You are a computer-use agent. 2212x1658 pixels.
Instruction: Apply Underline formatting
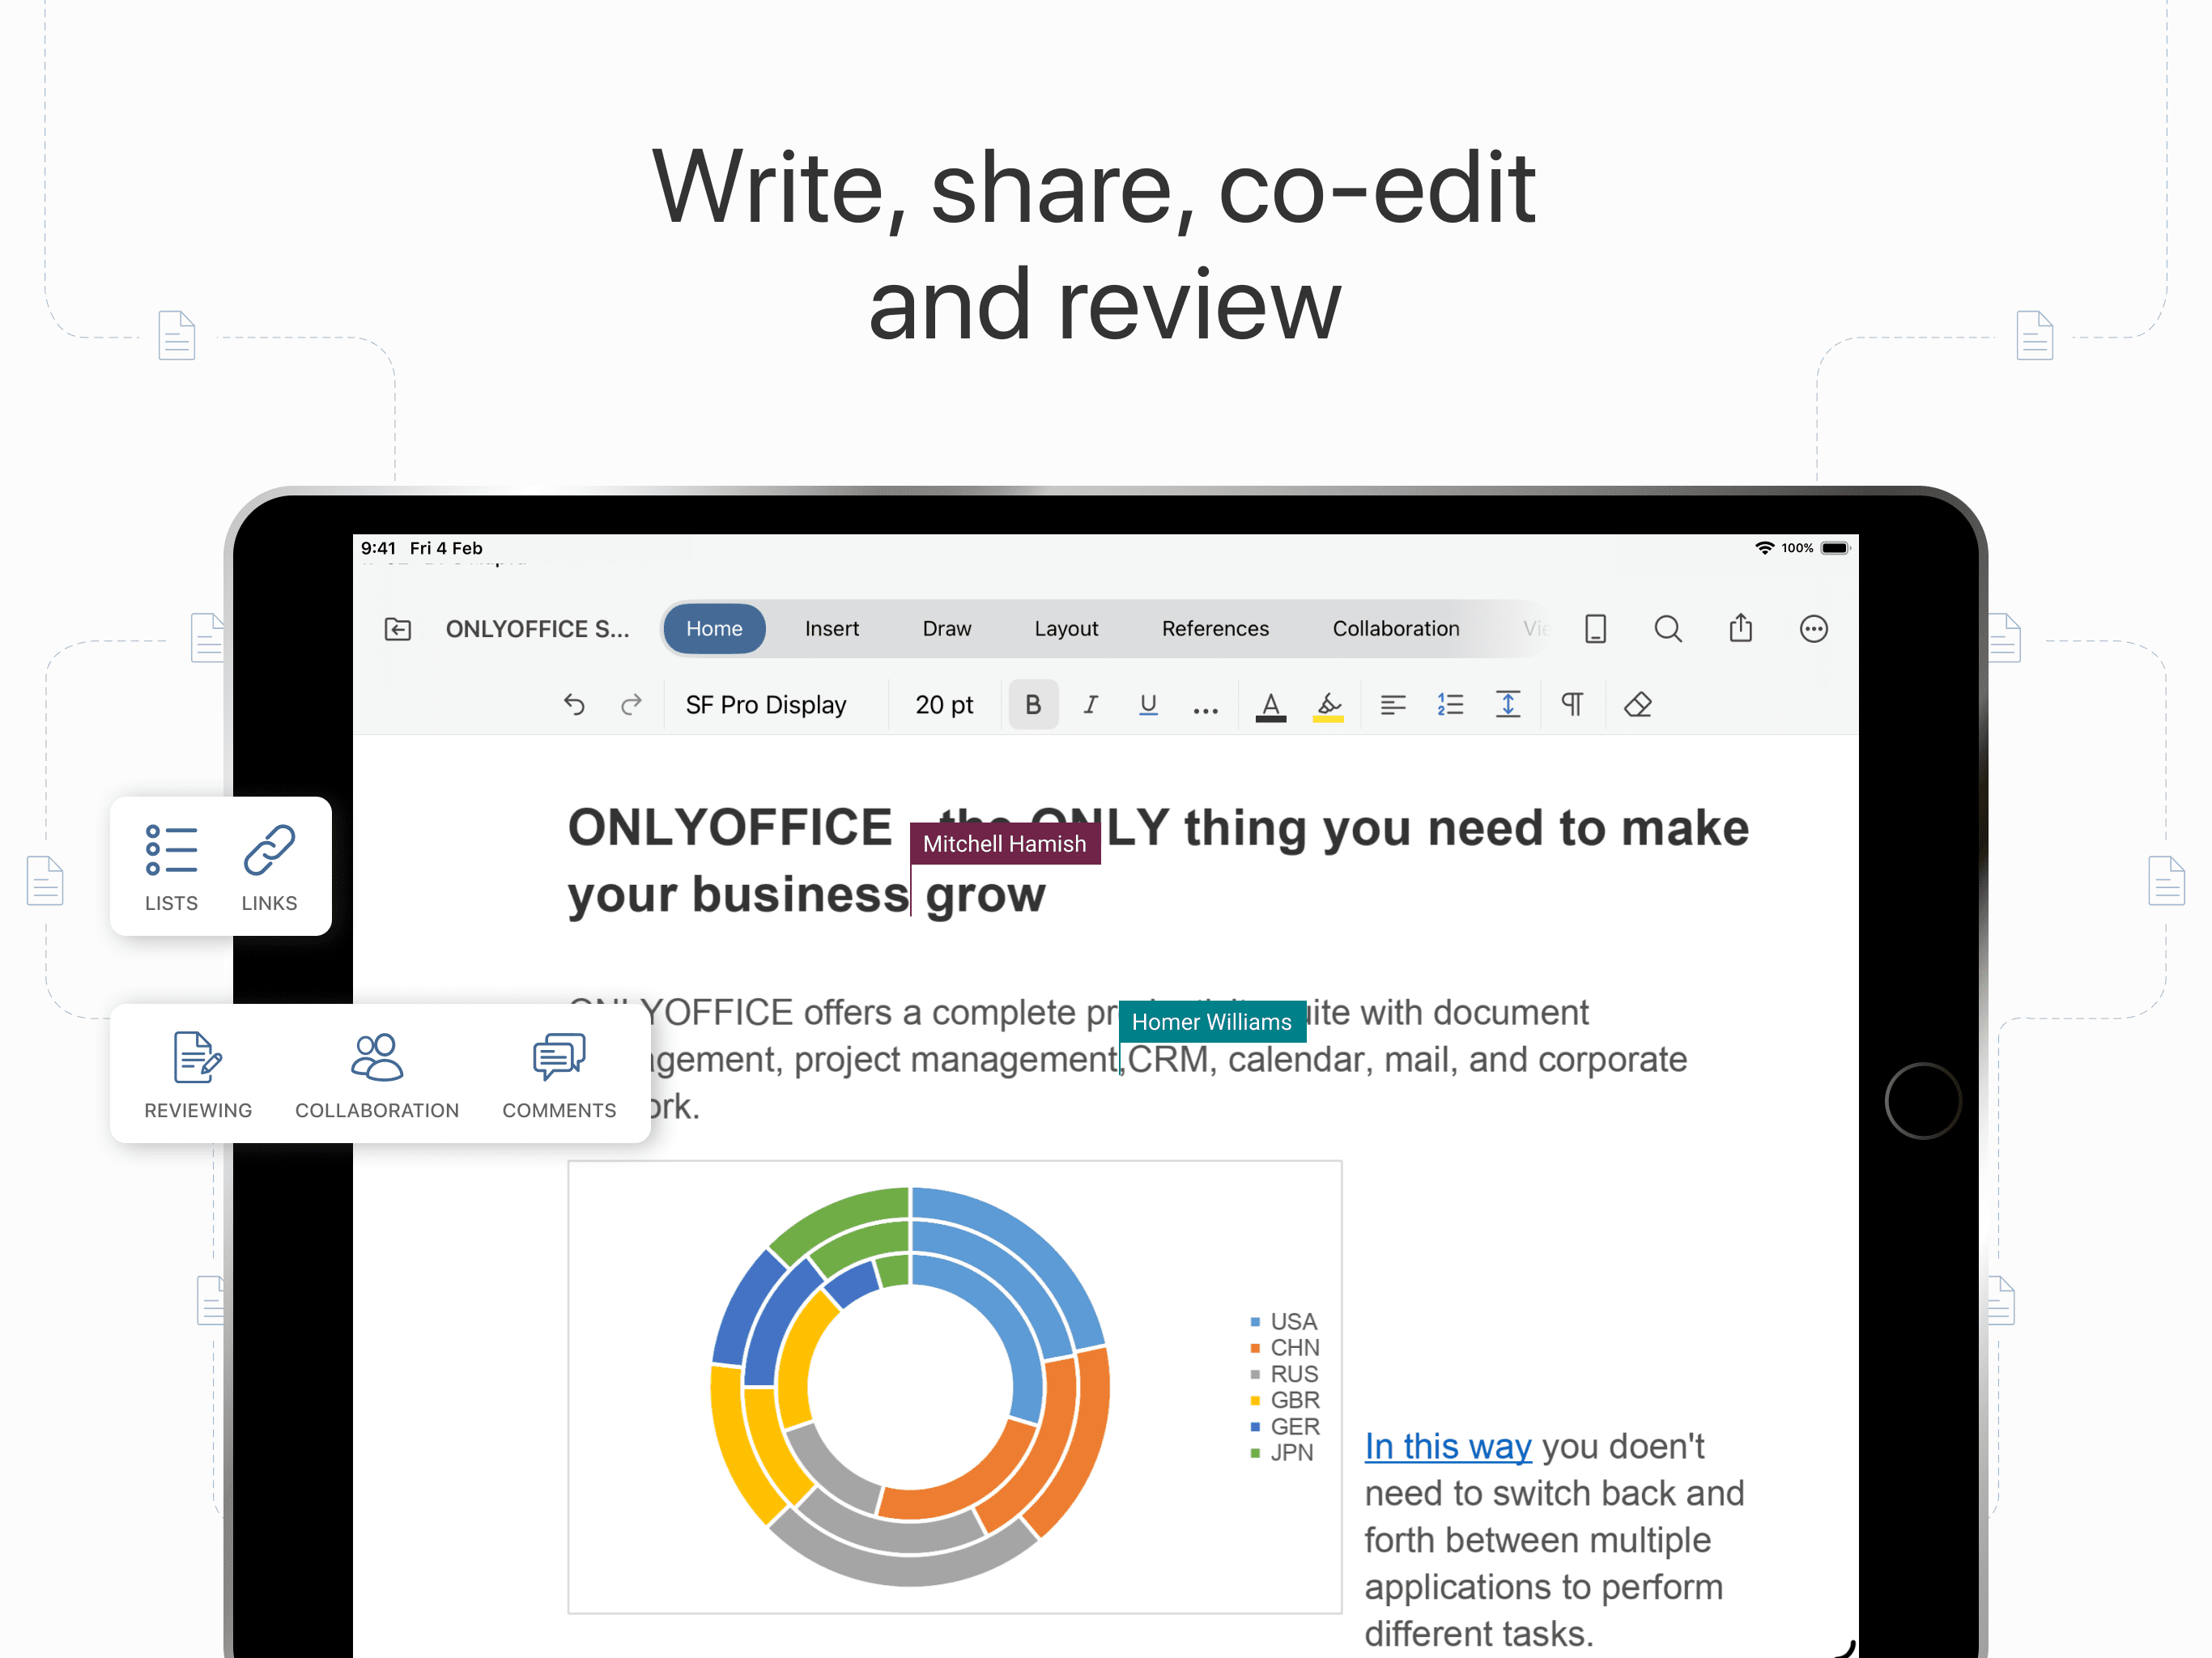[1148, 704]
